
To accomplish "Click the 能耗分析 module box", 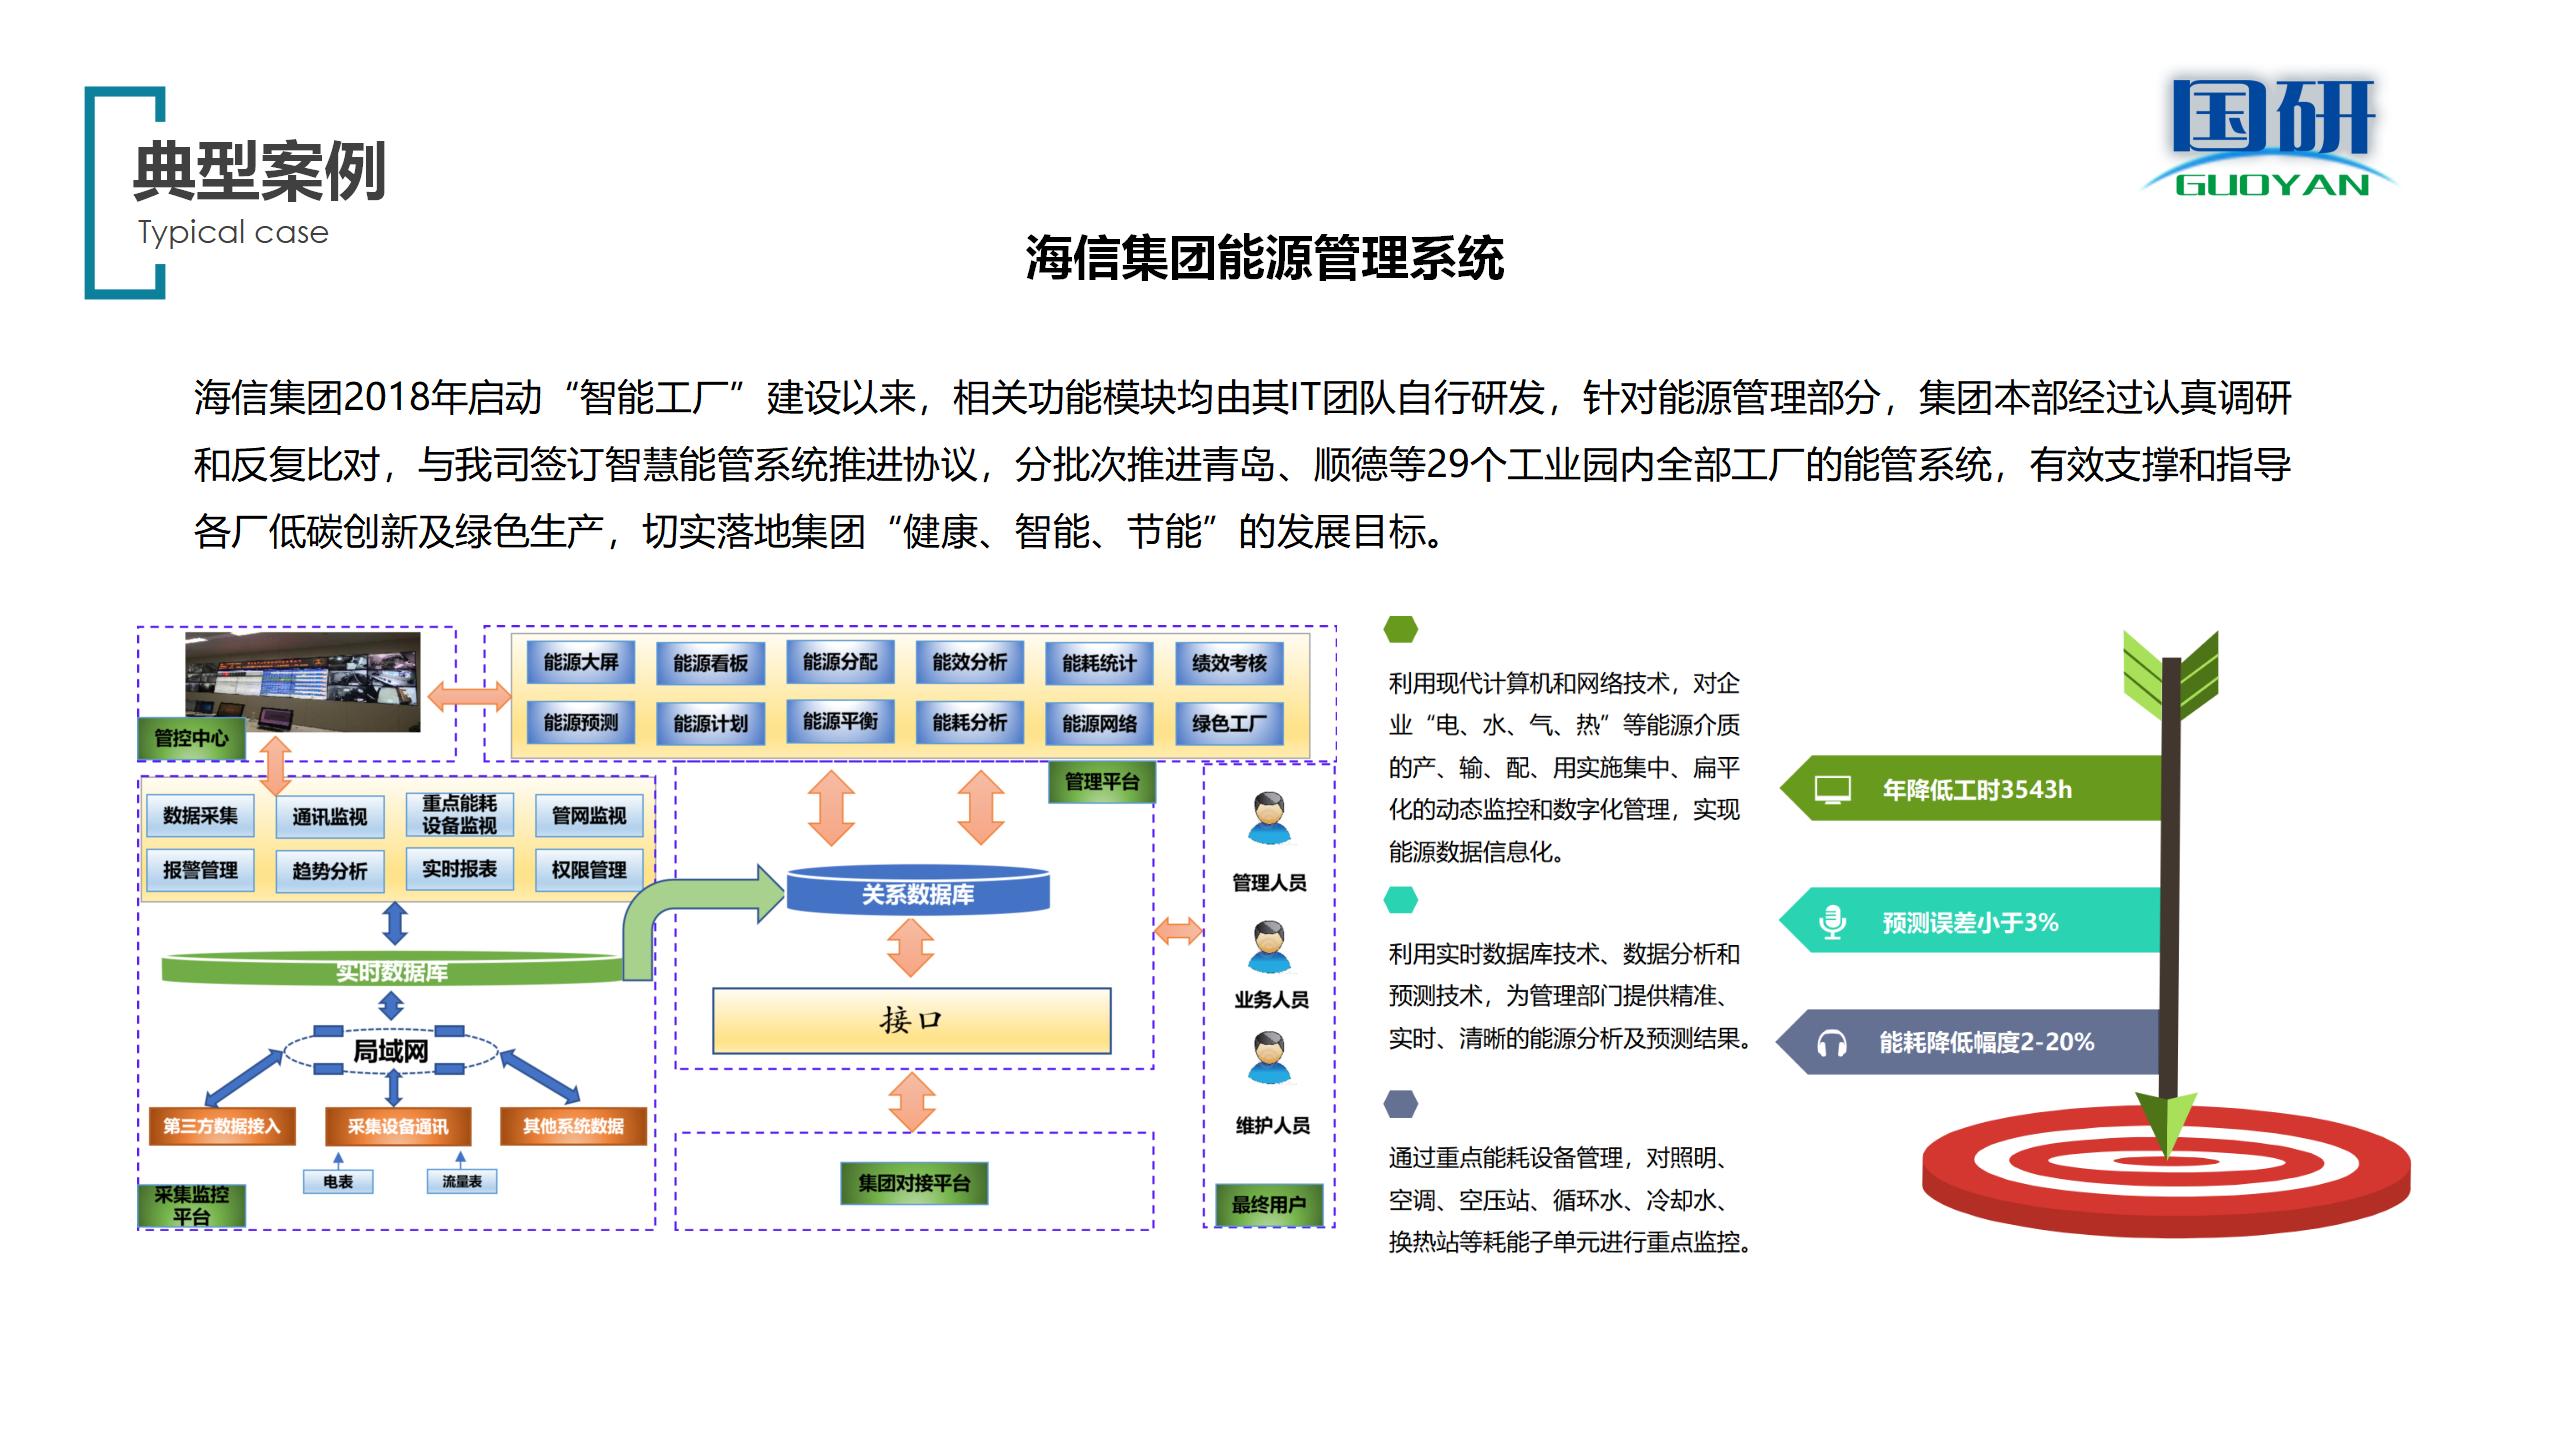I will (x=970, y=722).
